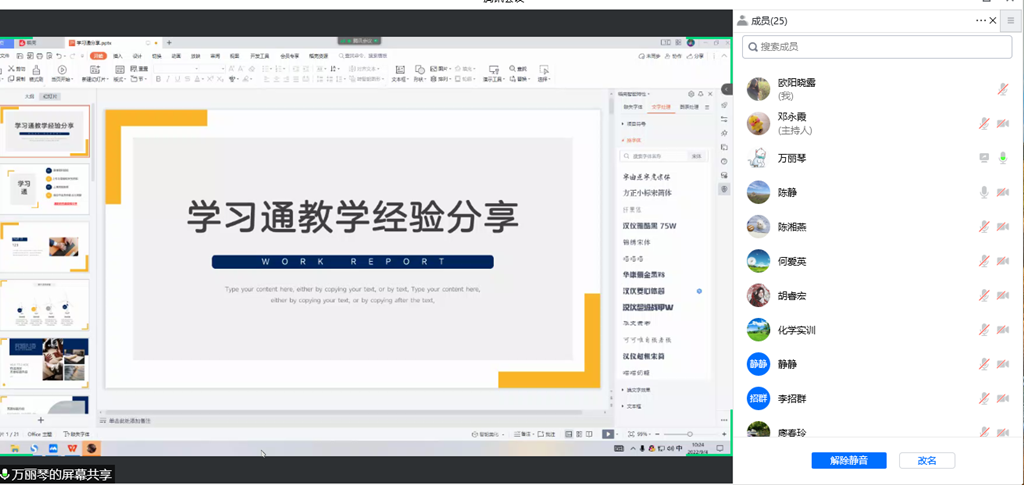Image resolution: width=1024 pixels, height=485 pixels.
Task: Switch to the 大纲 outline tab
Action: point(29,96)
